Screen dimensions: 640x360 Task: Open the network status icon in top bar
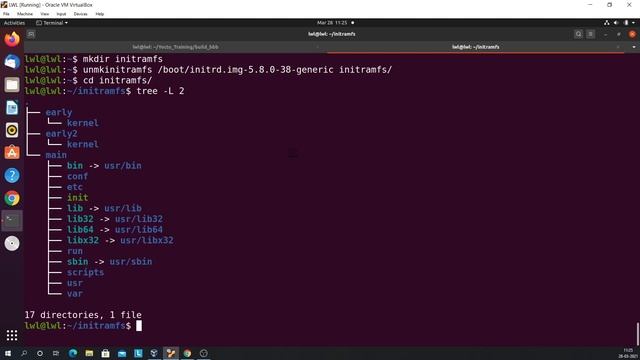(607, 23)
